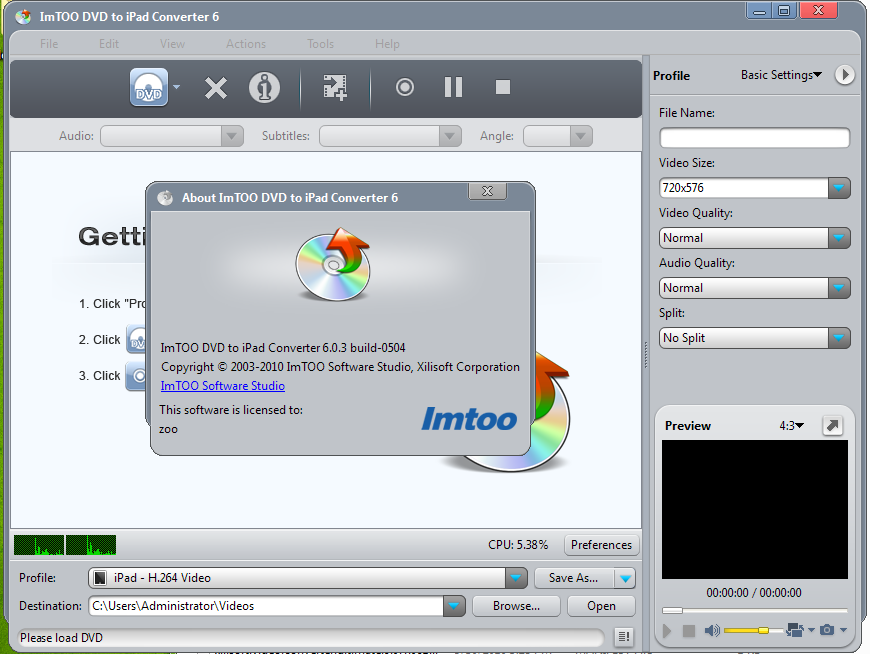Open the Help menu

click(x=387, y=44)
